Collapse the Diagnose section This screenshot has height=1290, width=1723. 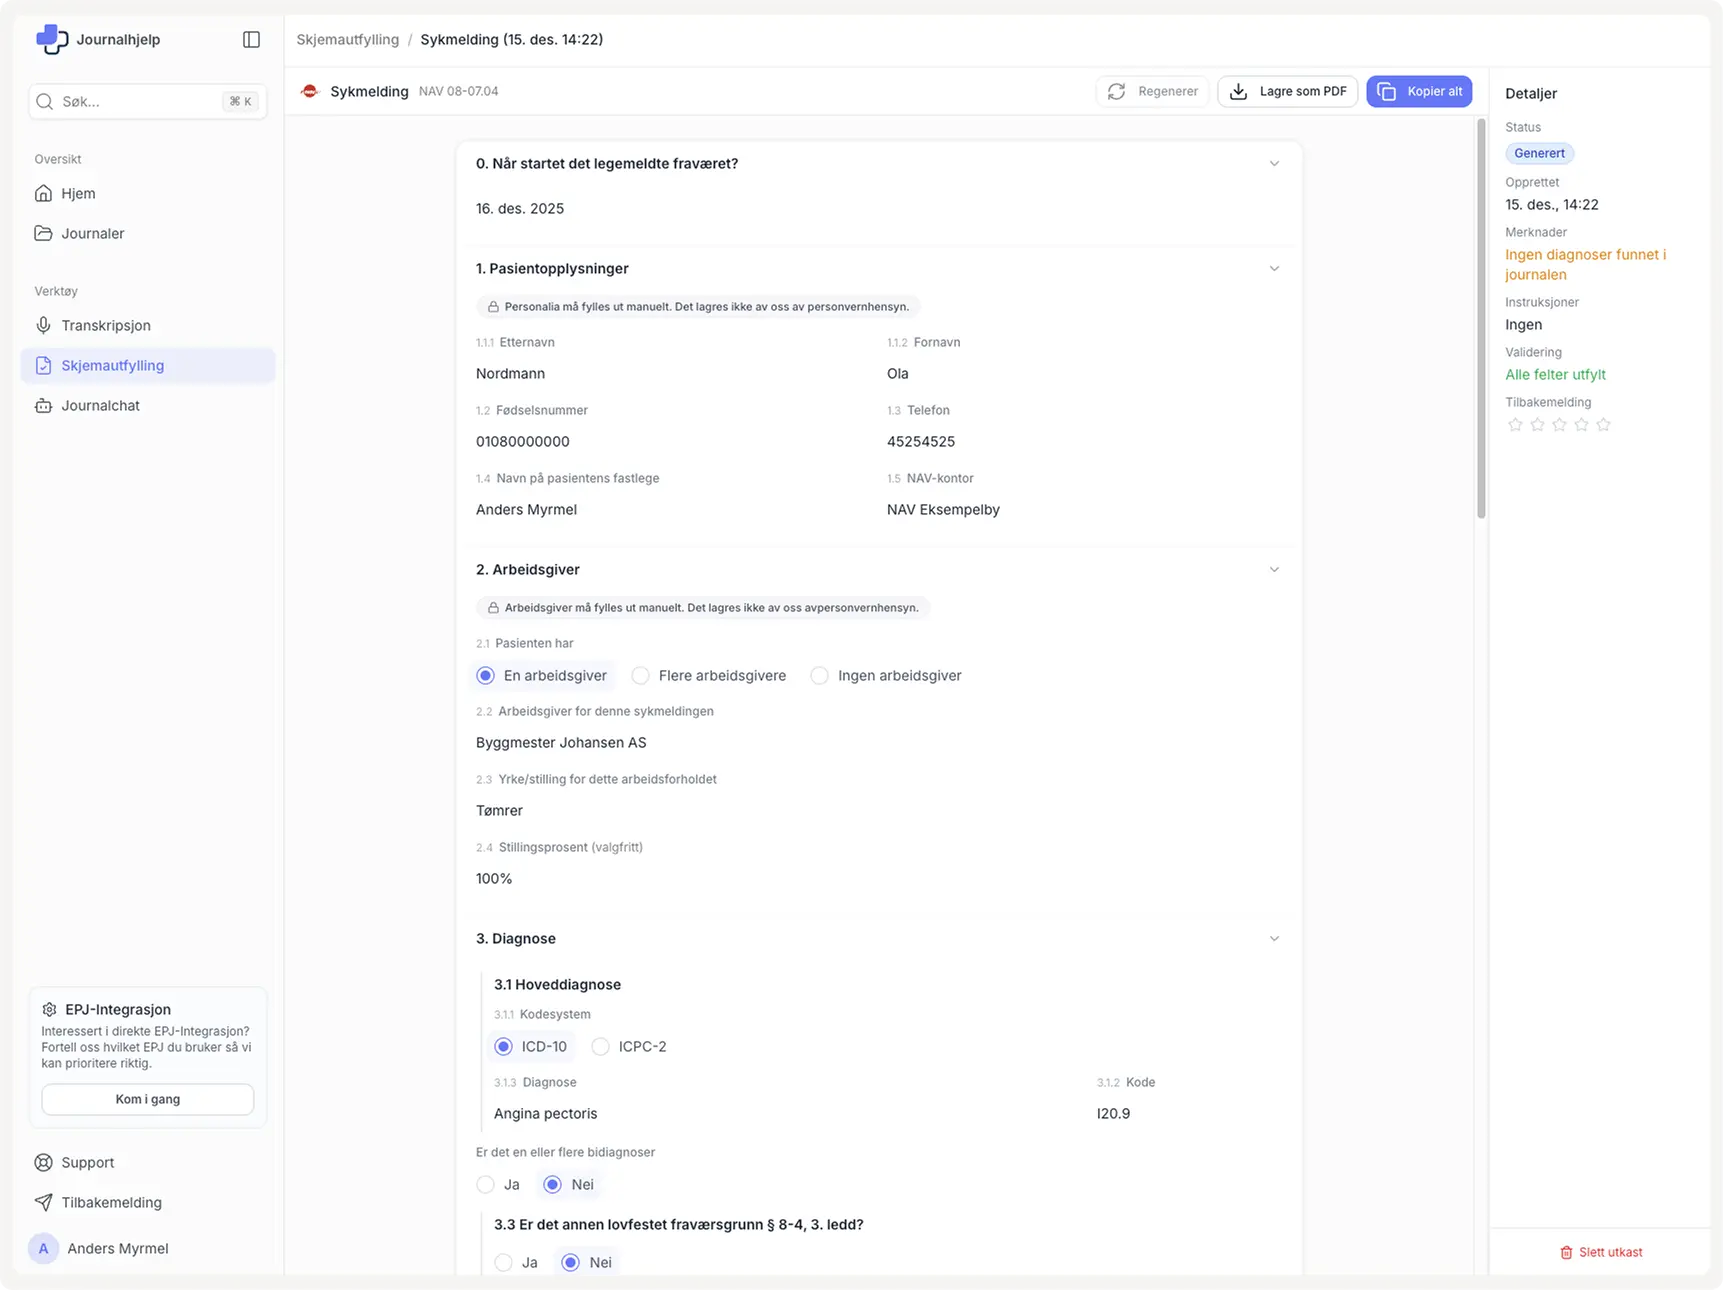pos(1274,938)
